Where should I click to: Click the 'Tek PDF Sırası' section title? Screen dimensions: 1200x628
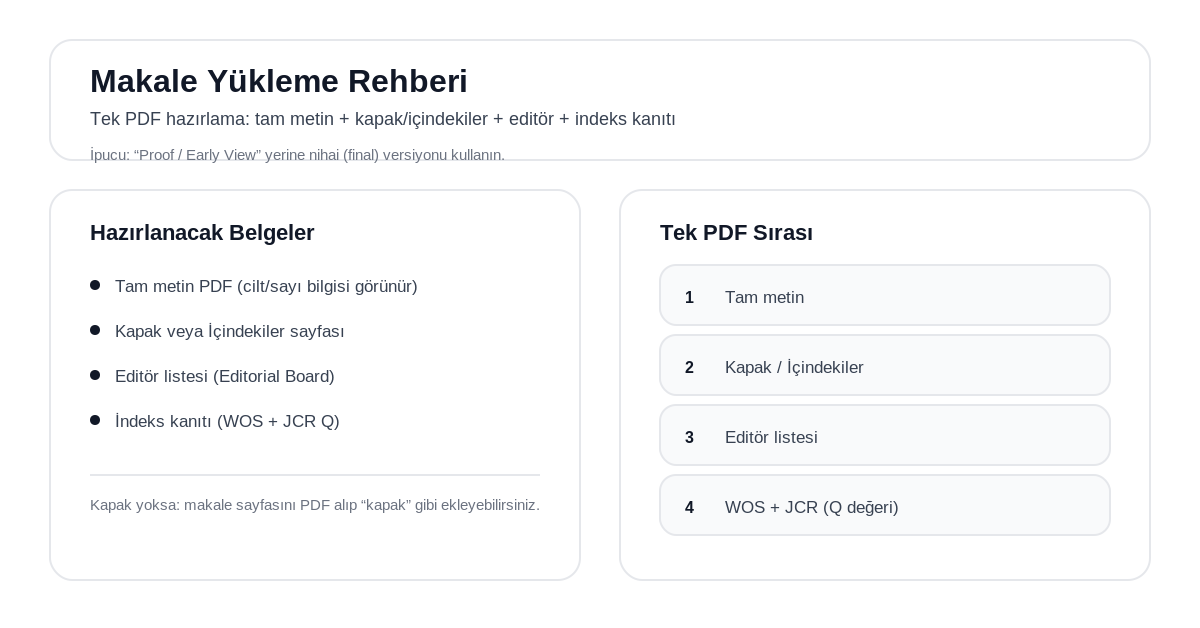click(x=736, y=233)
